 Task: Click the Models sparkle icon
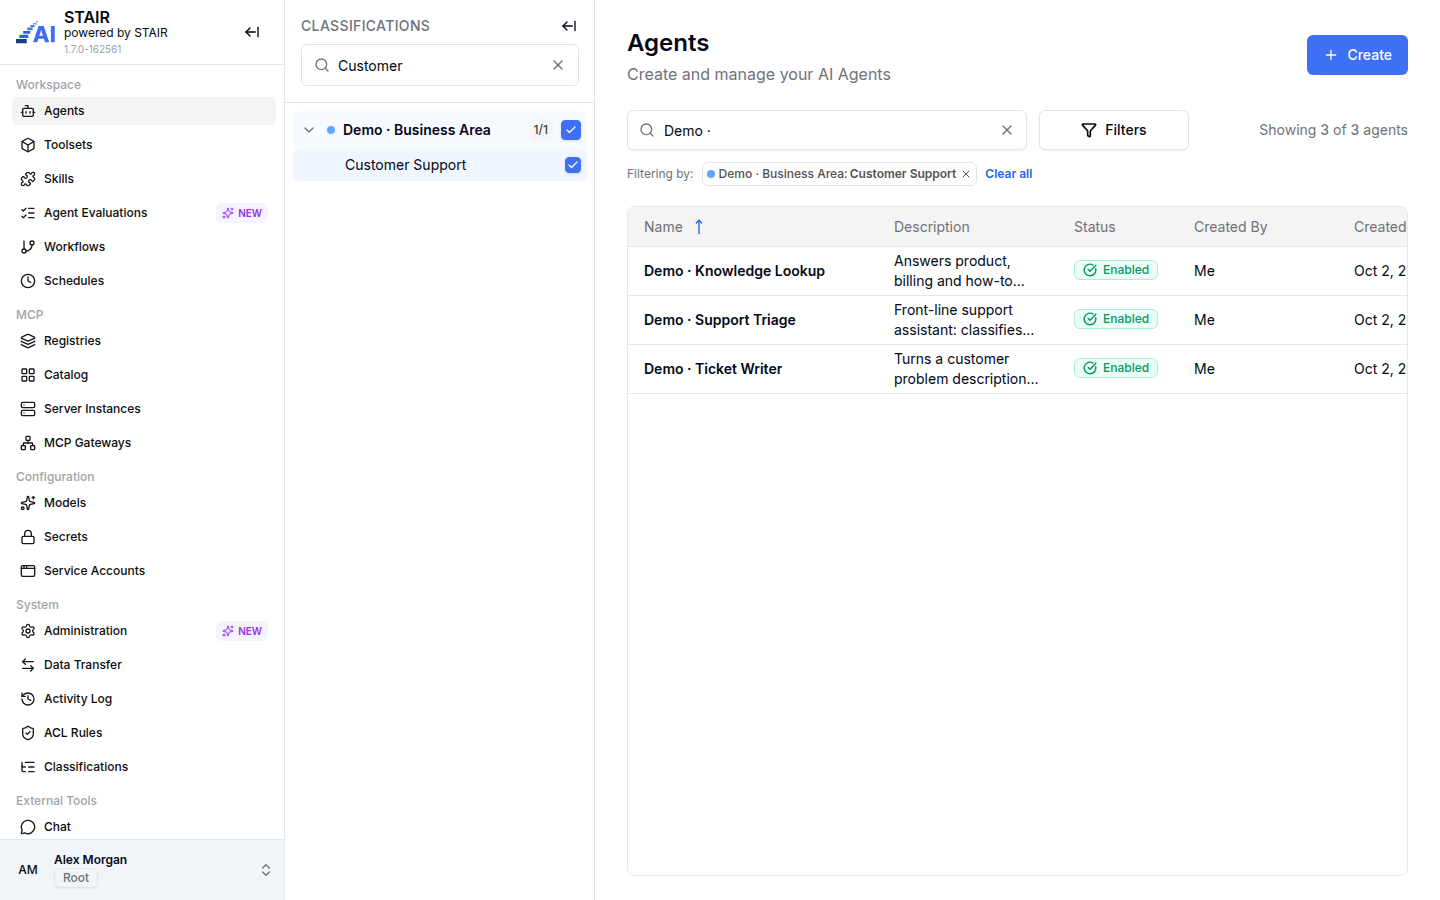point(28,503)
